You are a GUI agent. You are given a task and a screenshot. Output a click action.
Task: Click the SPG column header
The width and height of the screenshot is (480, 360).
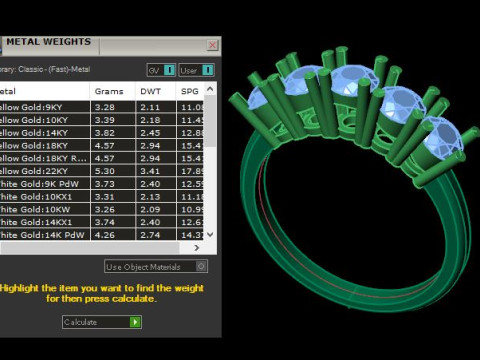coord(190,91)
